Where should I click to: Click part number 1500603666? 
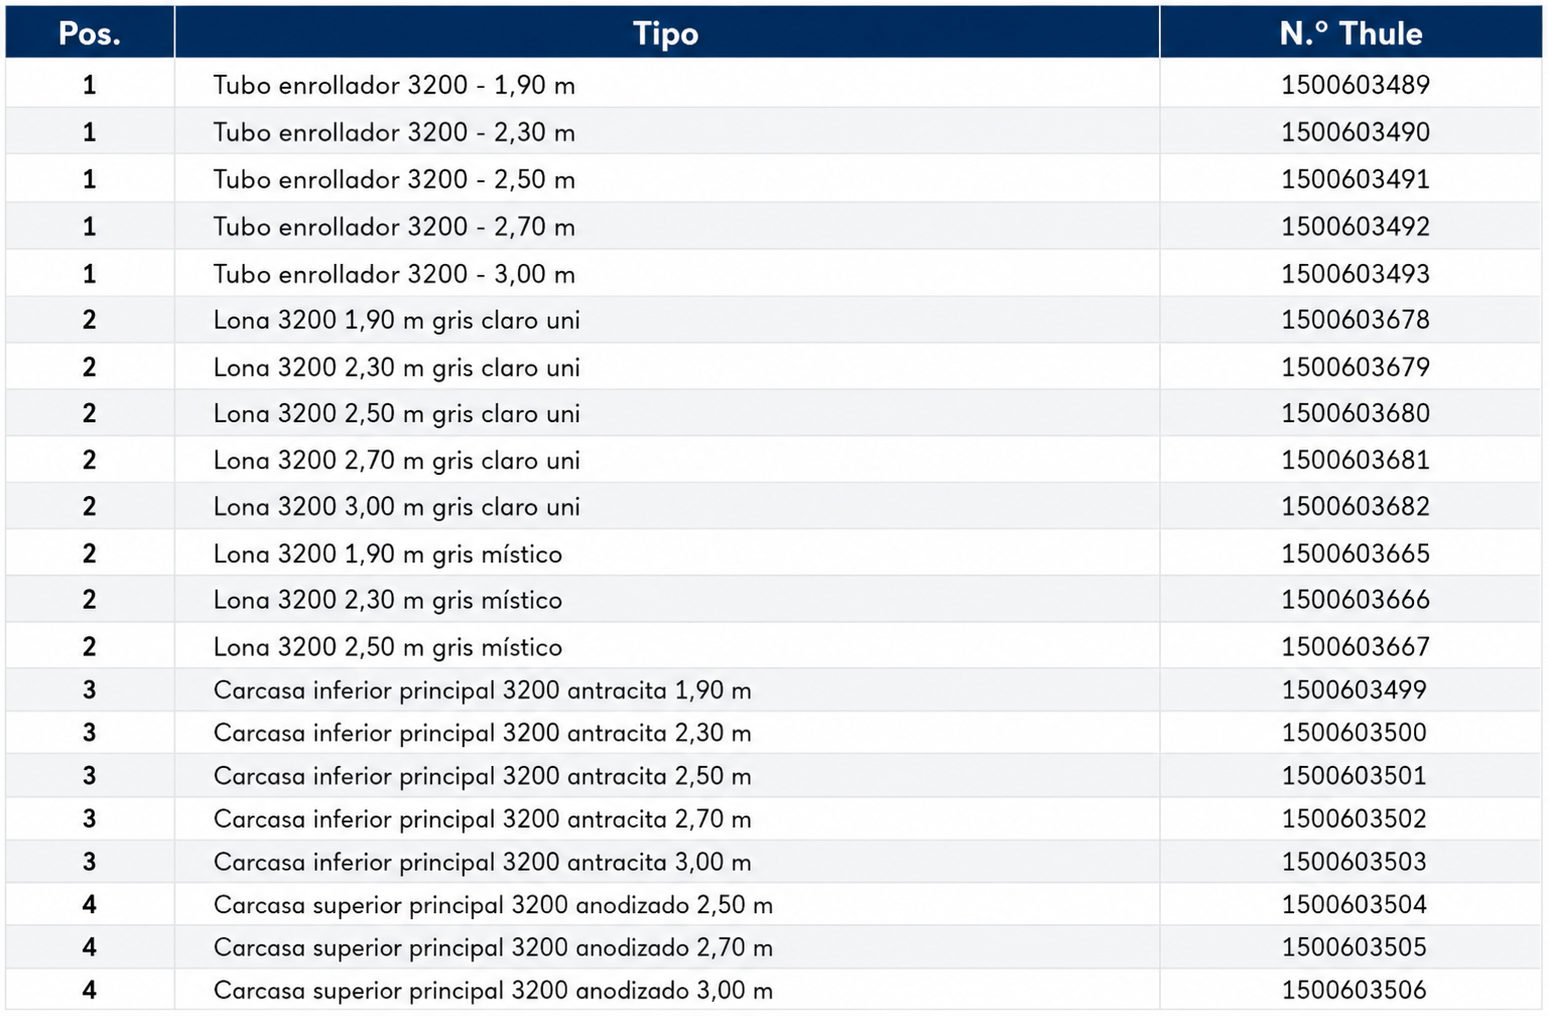tap(1355, 599)
